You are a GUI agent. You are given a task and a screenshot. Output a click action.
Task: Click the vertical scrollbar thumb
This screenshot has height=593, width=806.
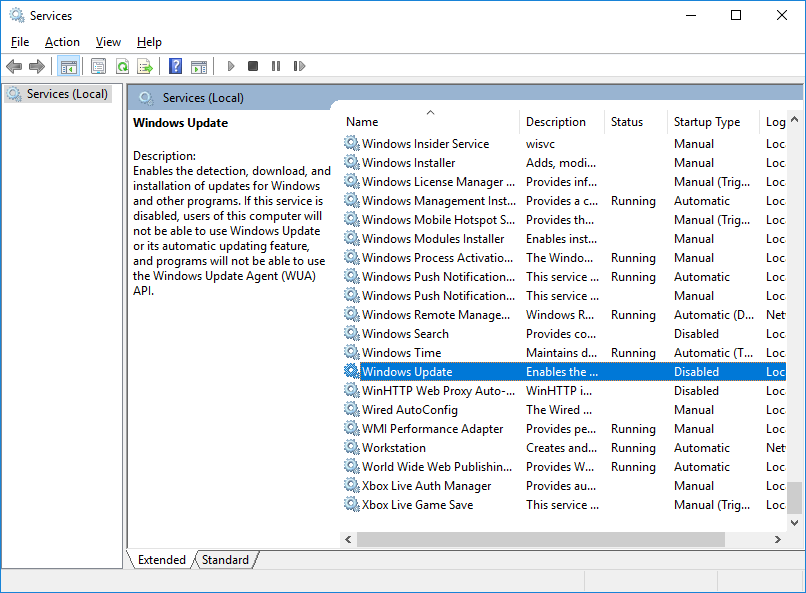794,497
